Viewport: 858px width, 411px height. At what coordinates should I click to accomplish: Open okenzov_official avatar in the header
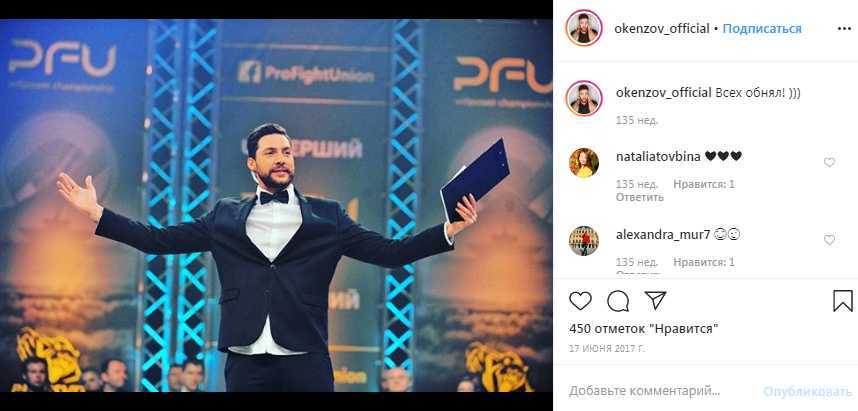[x=584, y=28]
